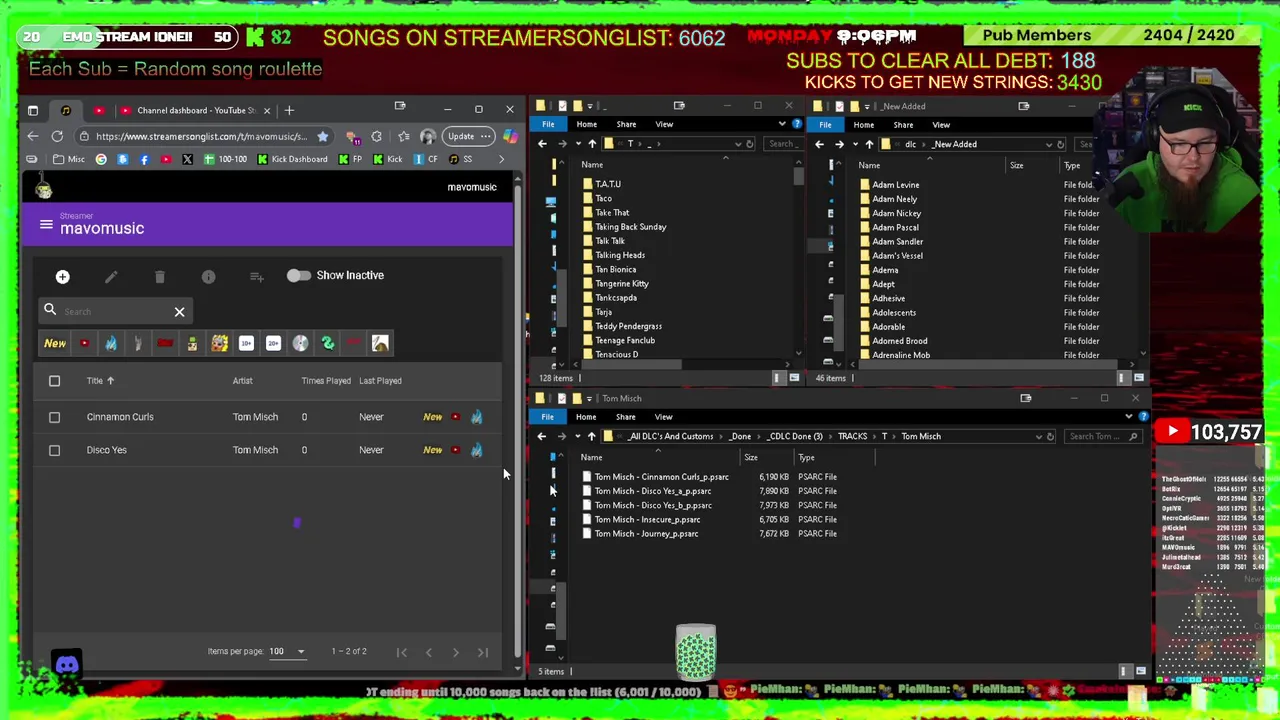
Task: Open a new browser tab with plus
Action: (289, 110)
